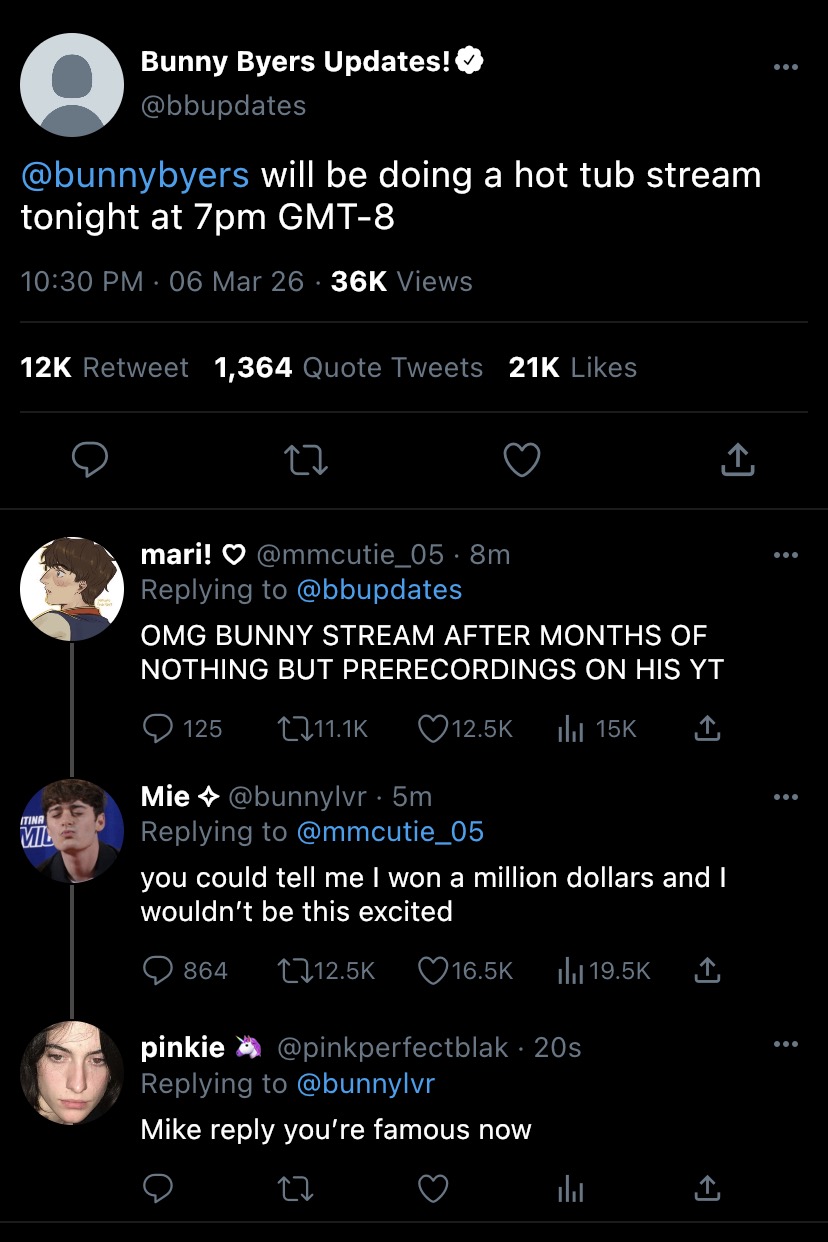View analytics on pinkie's reply

[569, 1189]
